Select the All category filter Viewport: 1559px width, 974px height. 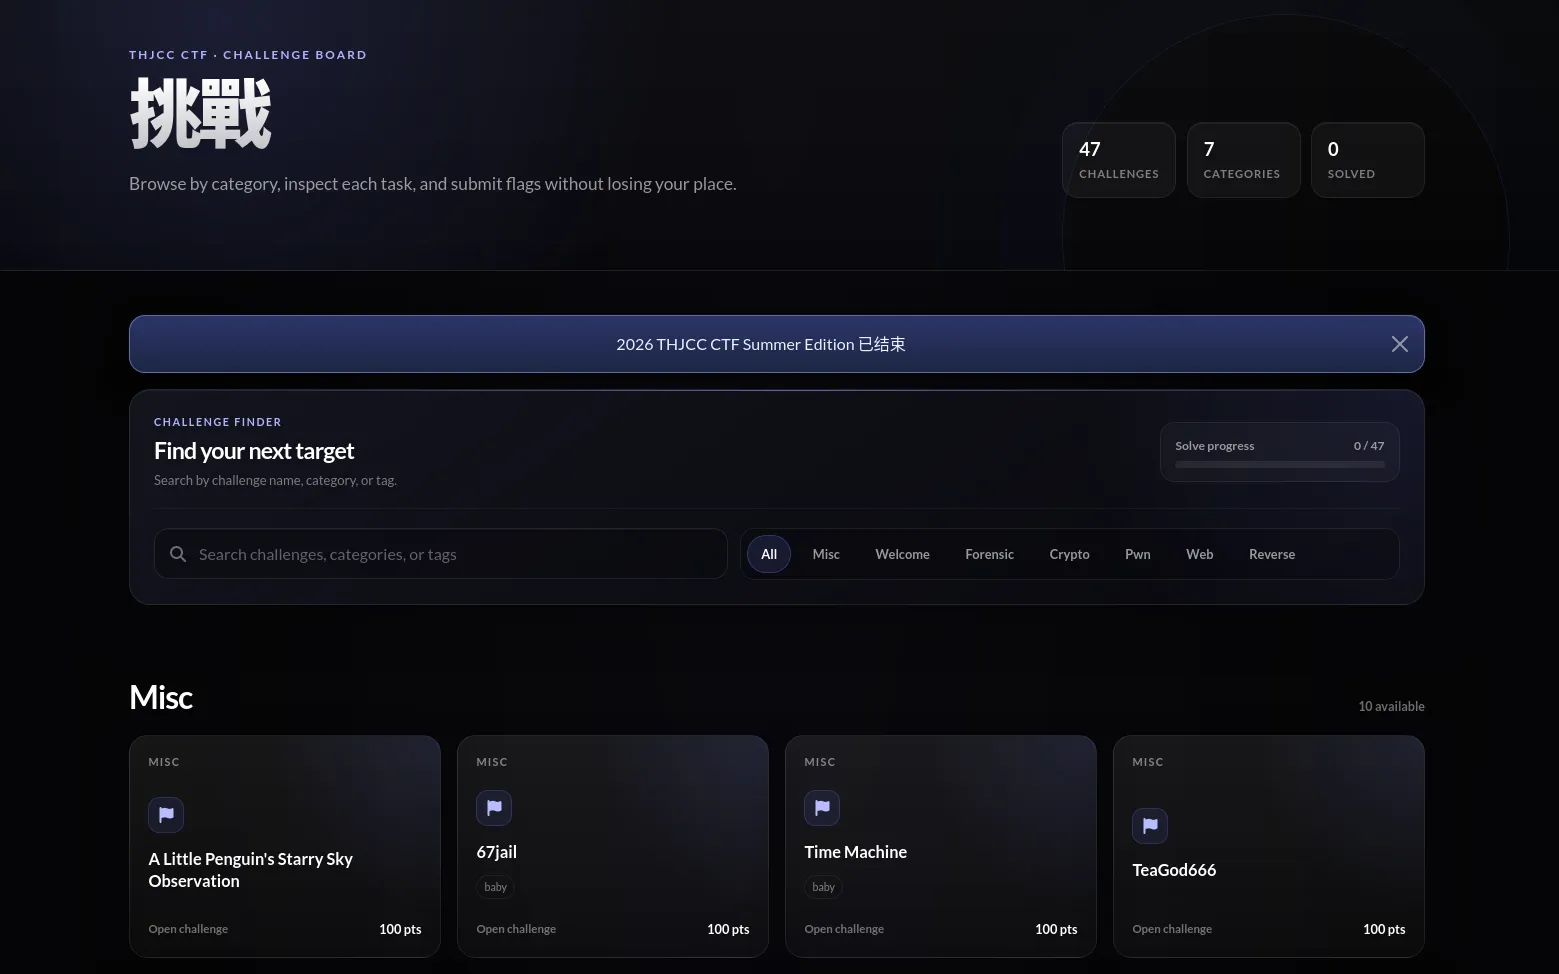pos(769,554)
